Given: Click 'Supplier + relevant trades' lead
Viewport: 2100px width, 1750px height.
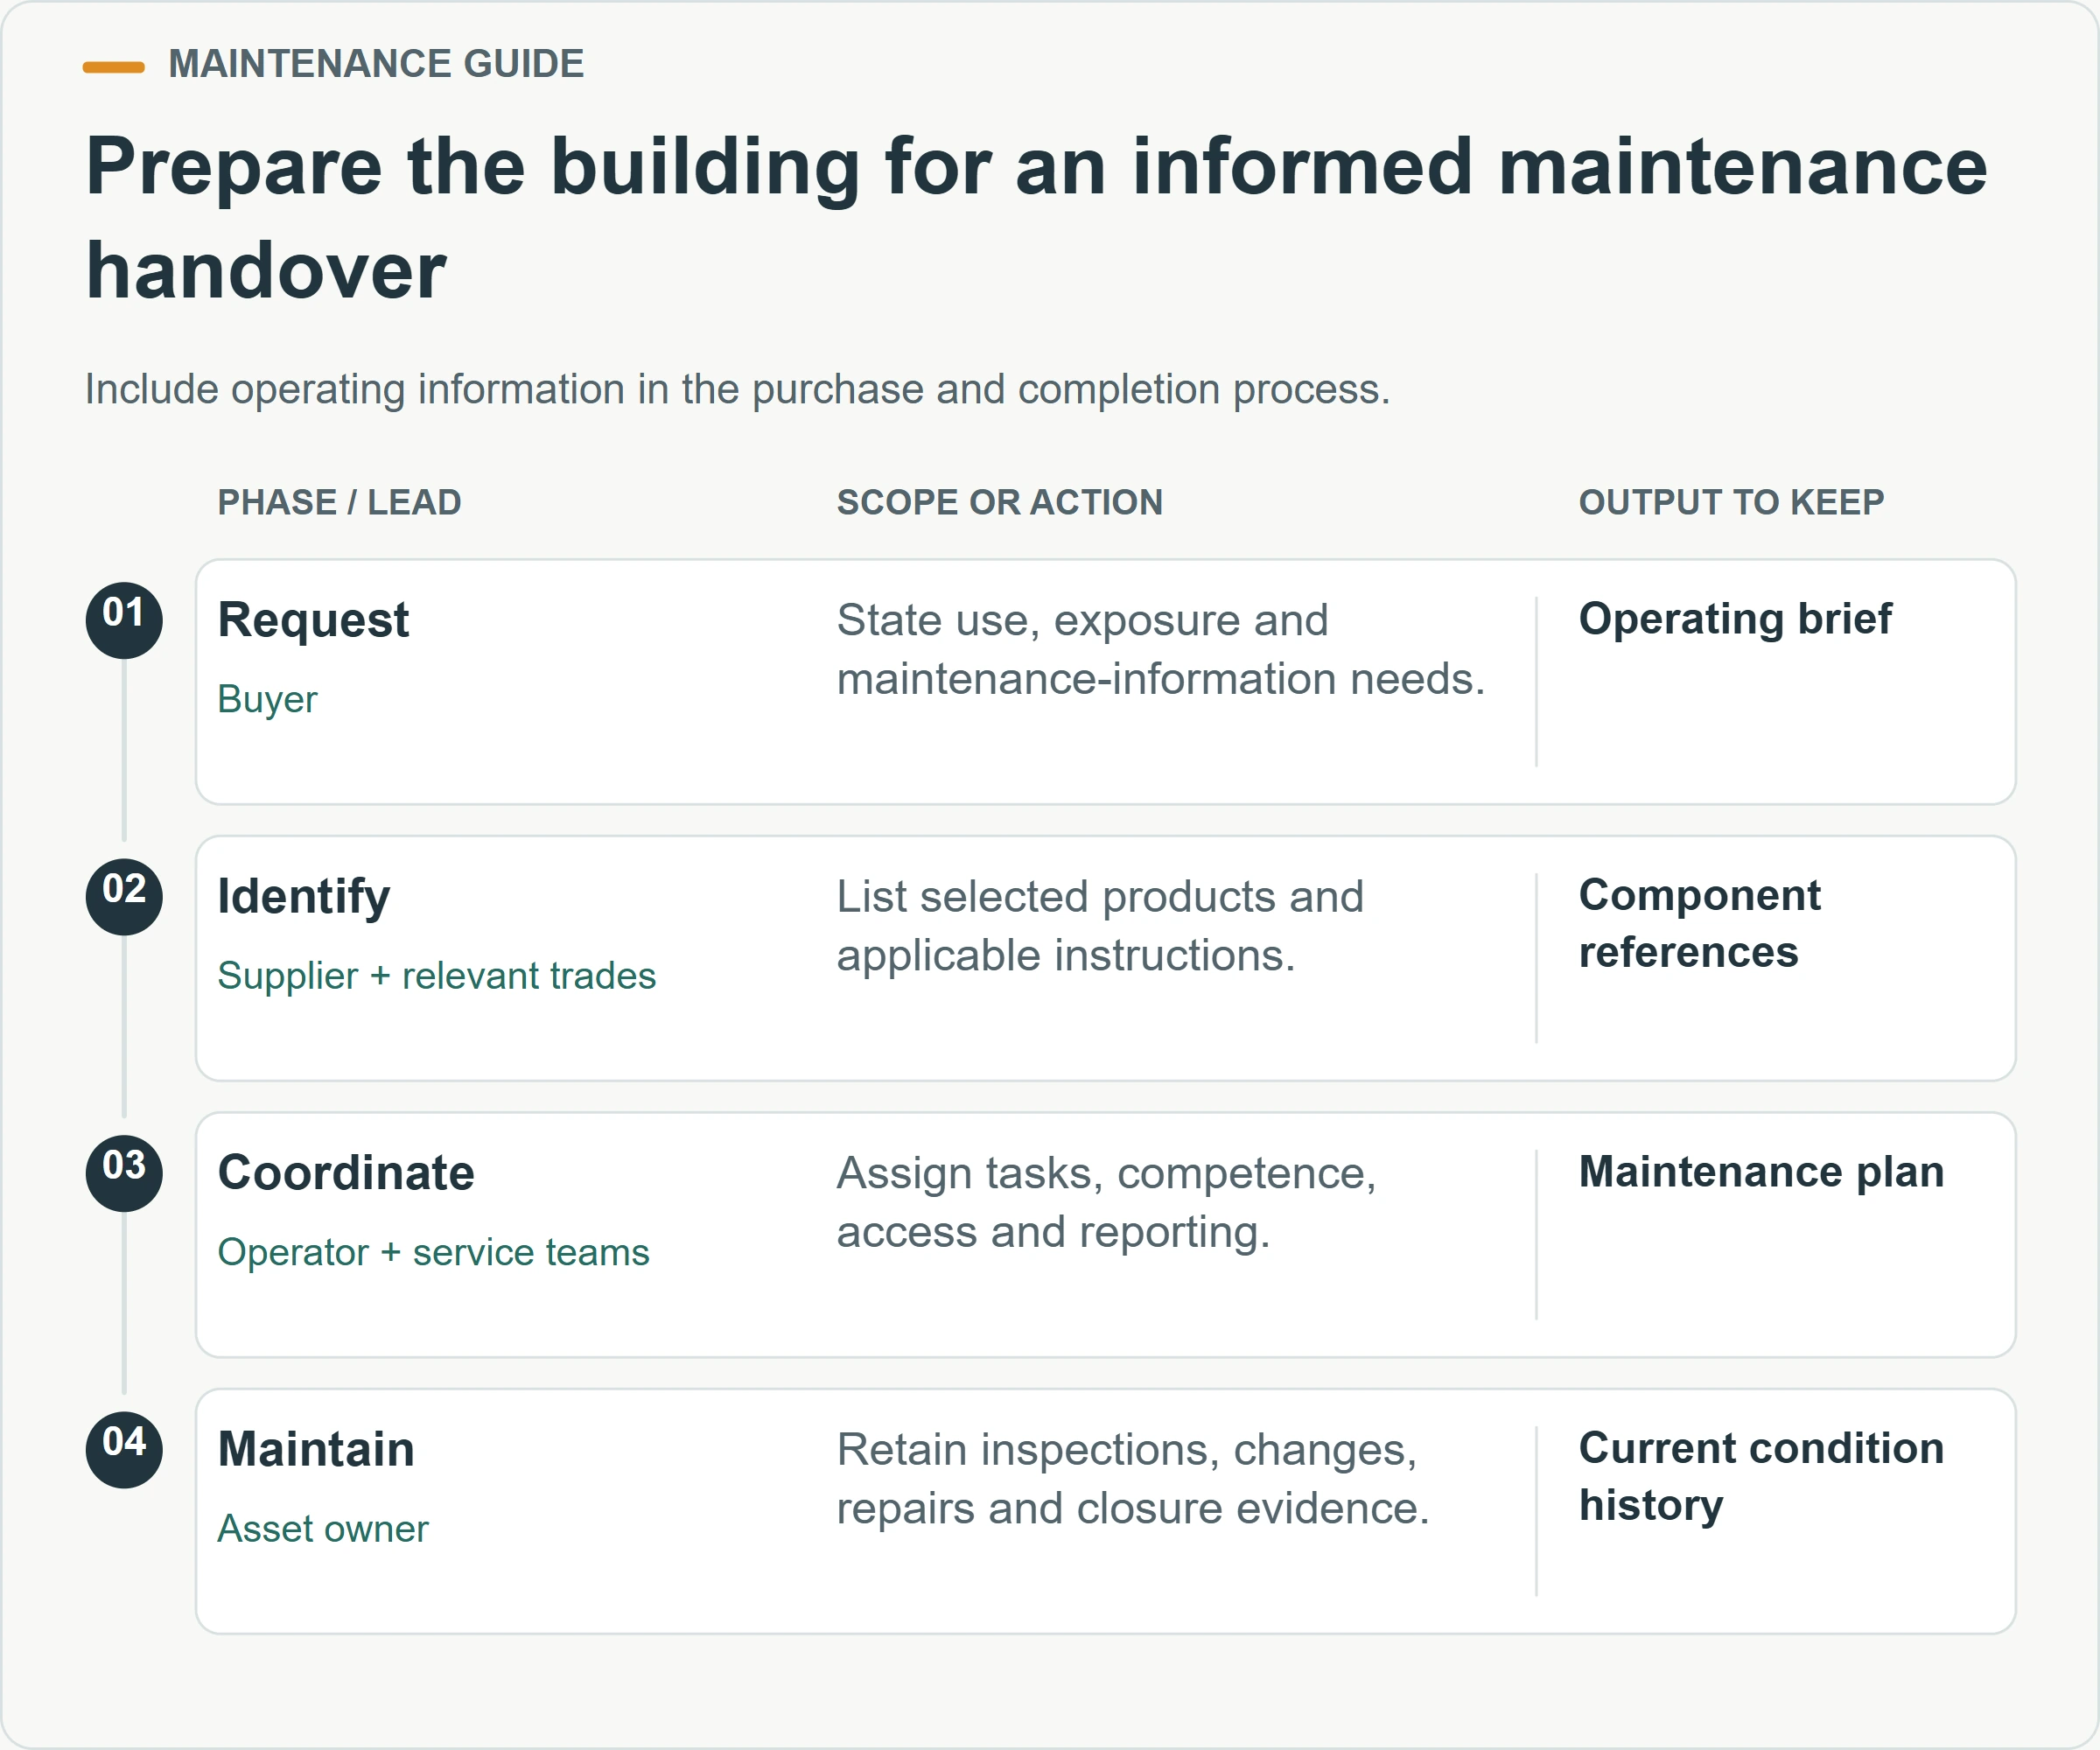Looking at the screenshot, I should pyautogui.click(x=437, y=976).
